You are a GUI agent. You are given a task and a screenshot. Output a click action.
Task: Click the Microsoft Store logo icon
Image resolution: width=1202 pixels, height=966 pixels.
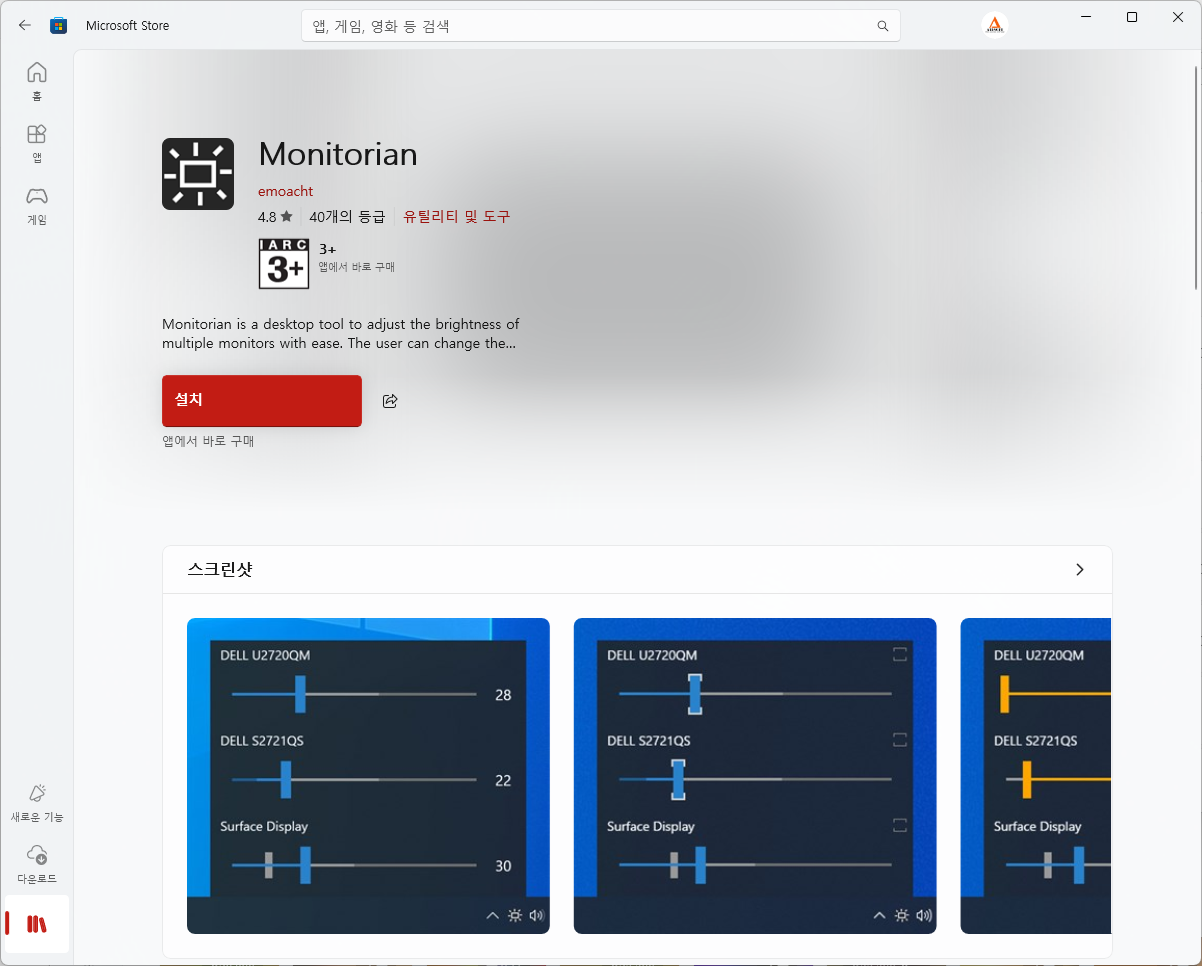[58, 25]
